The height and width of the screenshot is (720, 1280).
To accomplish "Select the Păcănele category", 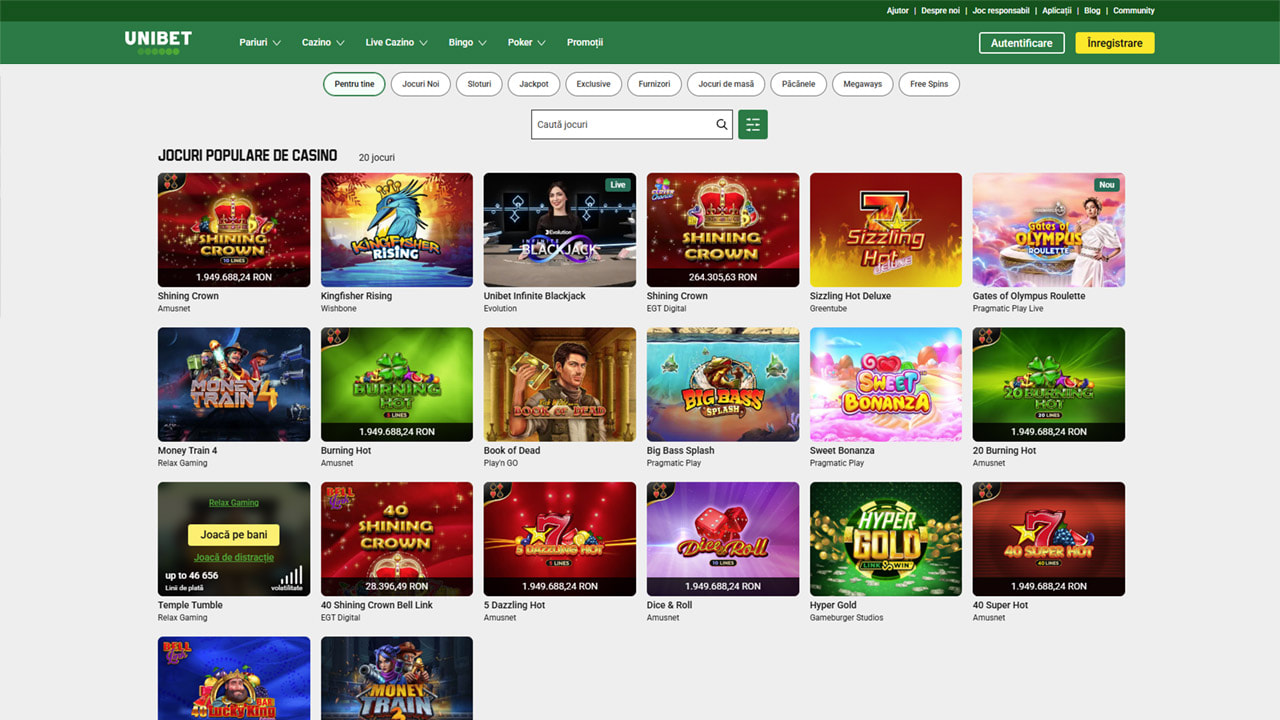I will [x=799, y=84].
